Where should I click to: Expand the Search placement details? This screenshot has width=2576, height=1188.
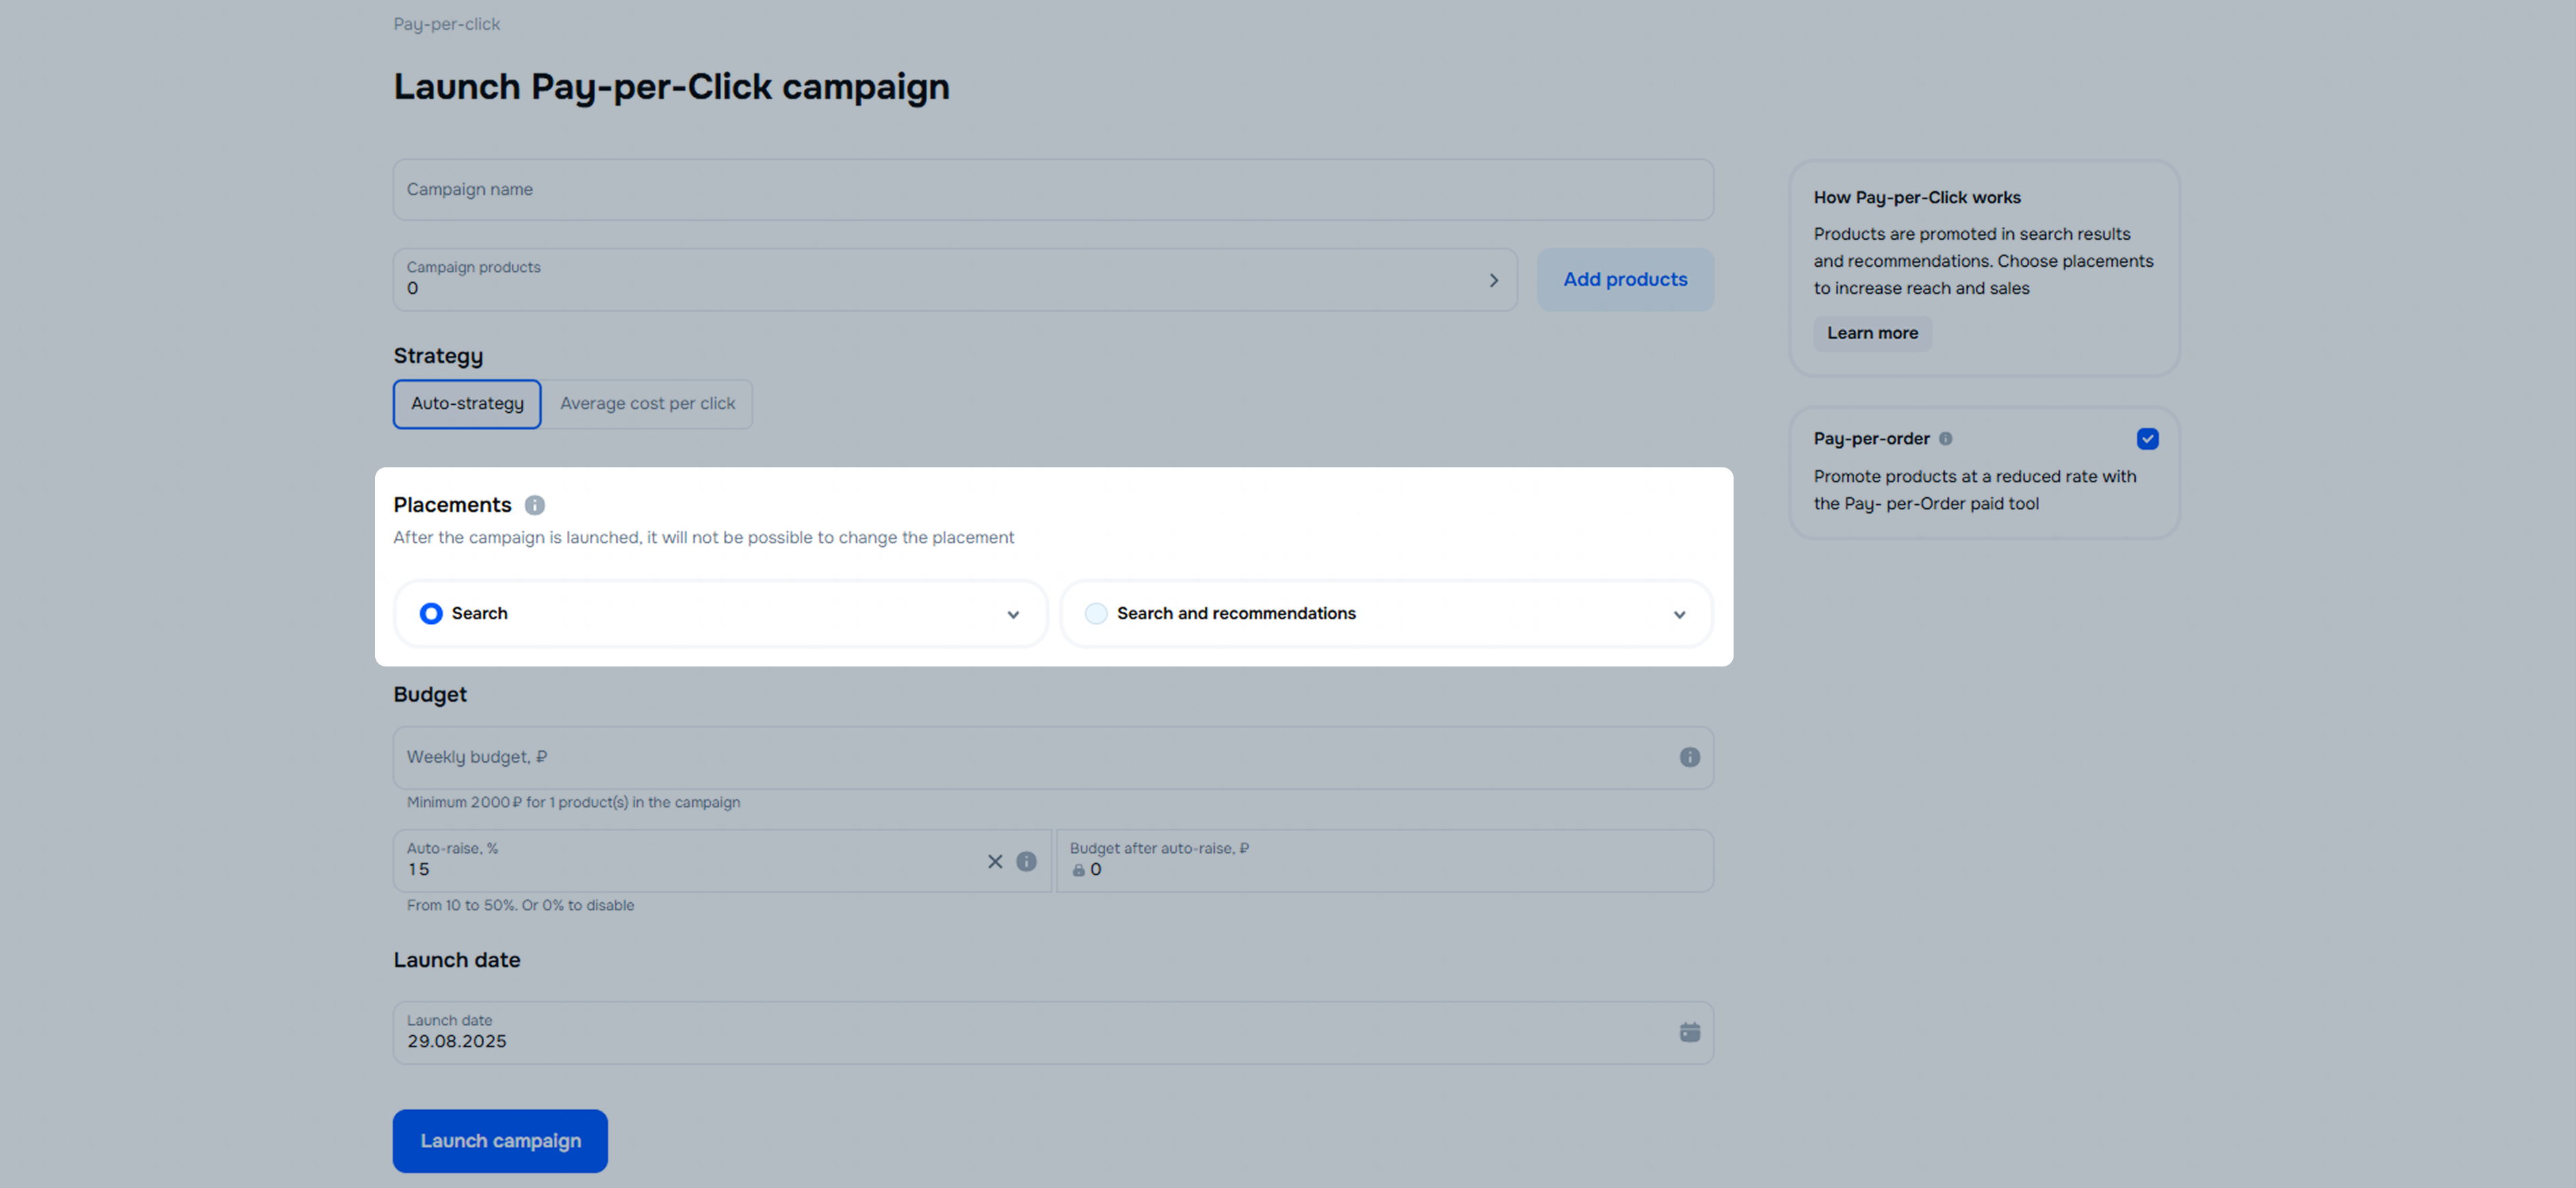click(x=1013, y=614)
